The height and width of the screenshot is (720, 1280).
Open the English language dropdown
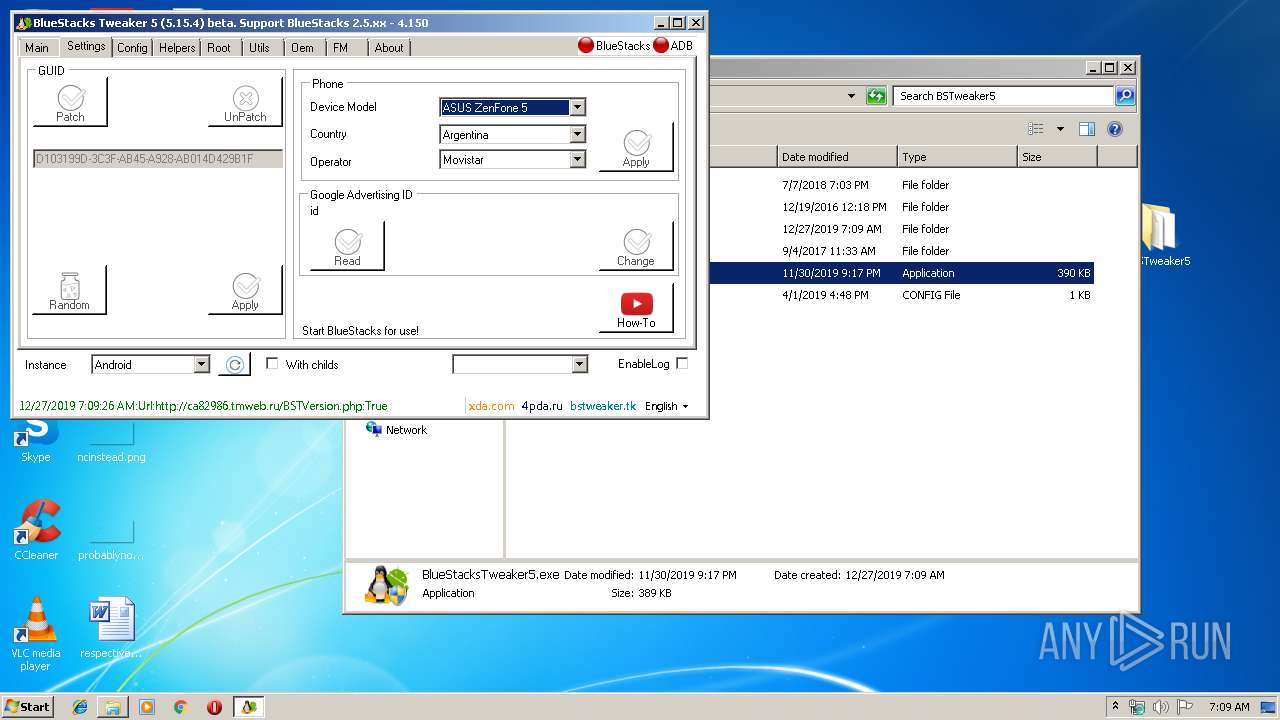click(667, 406)
